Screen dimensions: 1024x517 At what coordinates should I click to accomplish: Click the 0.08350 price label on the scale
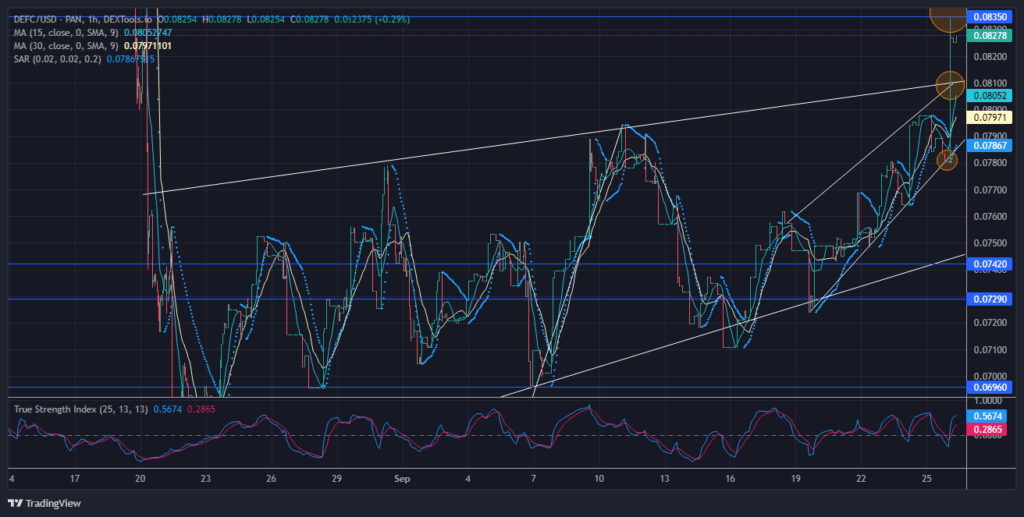(989, 17)
